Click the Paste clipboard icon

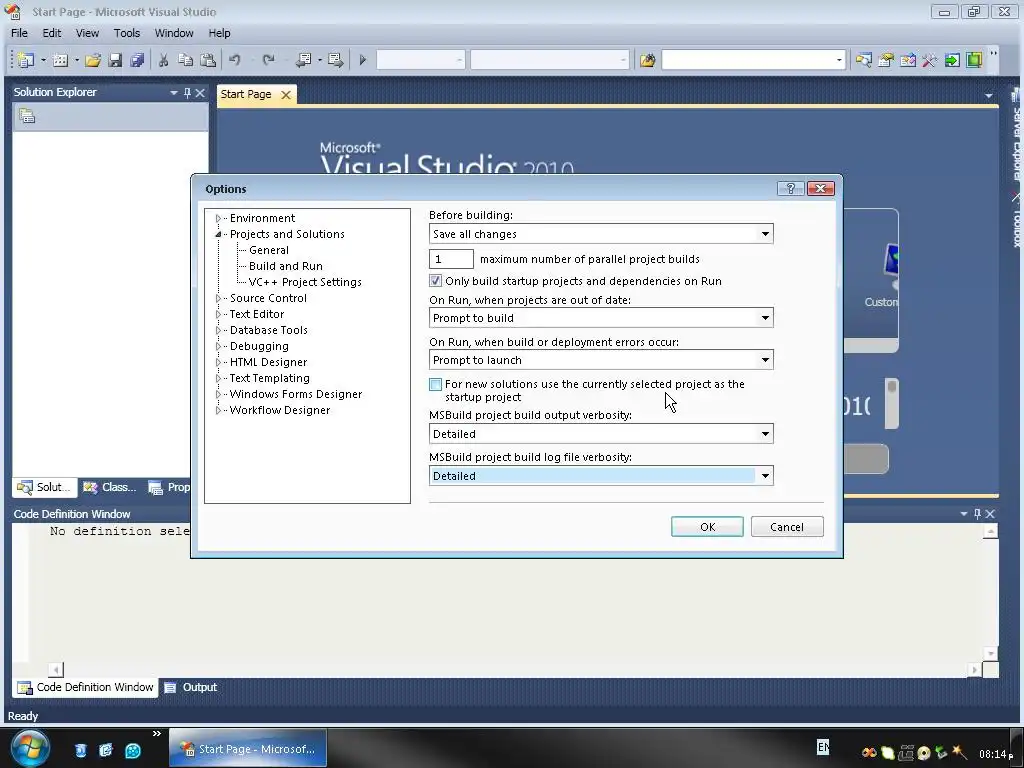coord(208,60)
